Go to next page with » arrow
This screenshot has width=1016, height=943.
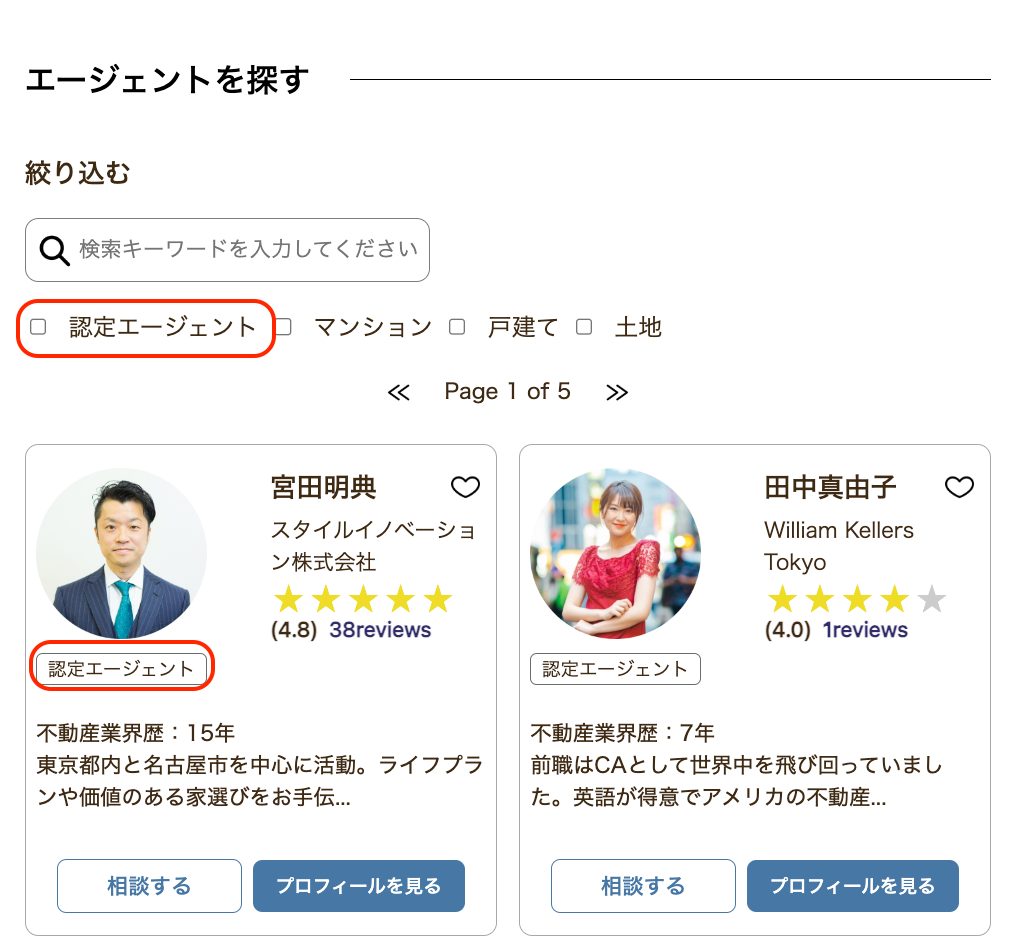point(617,392)
